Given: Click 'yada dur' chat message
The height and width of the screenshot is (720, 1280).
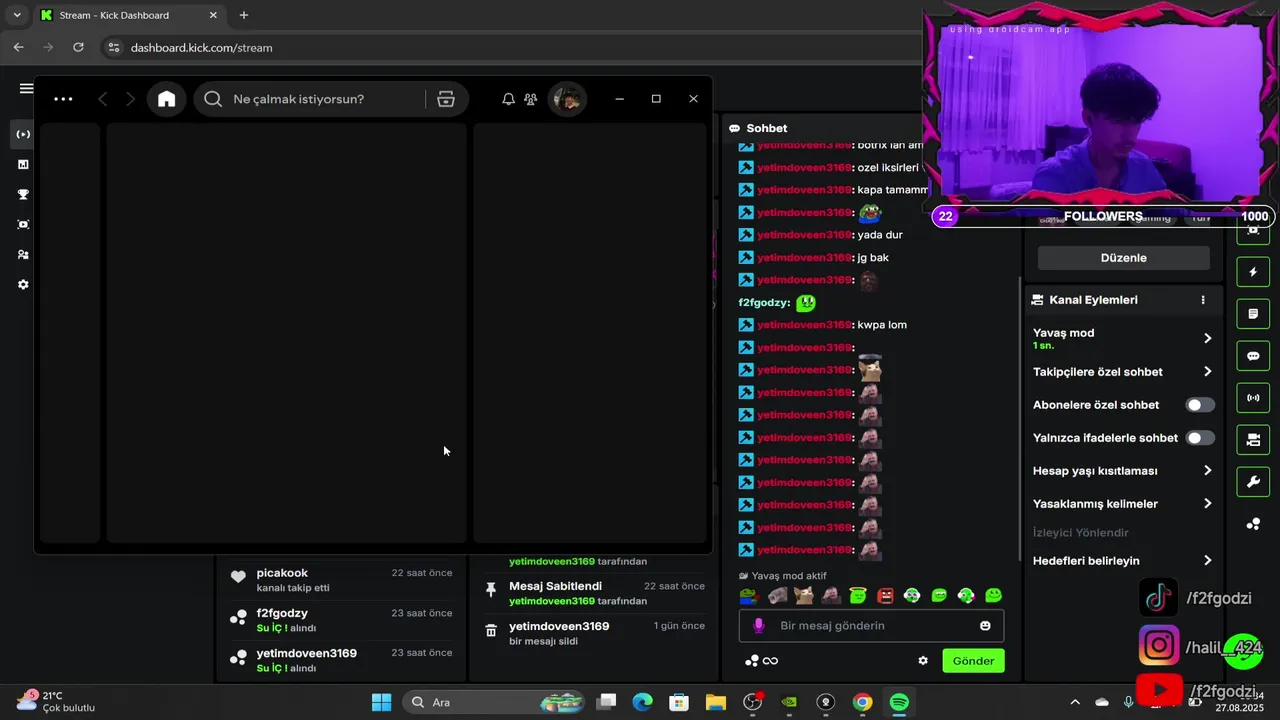Looking at the screenshot, I should point(880,235).
